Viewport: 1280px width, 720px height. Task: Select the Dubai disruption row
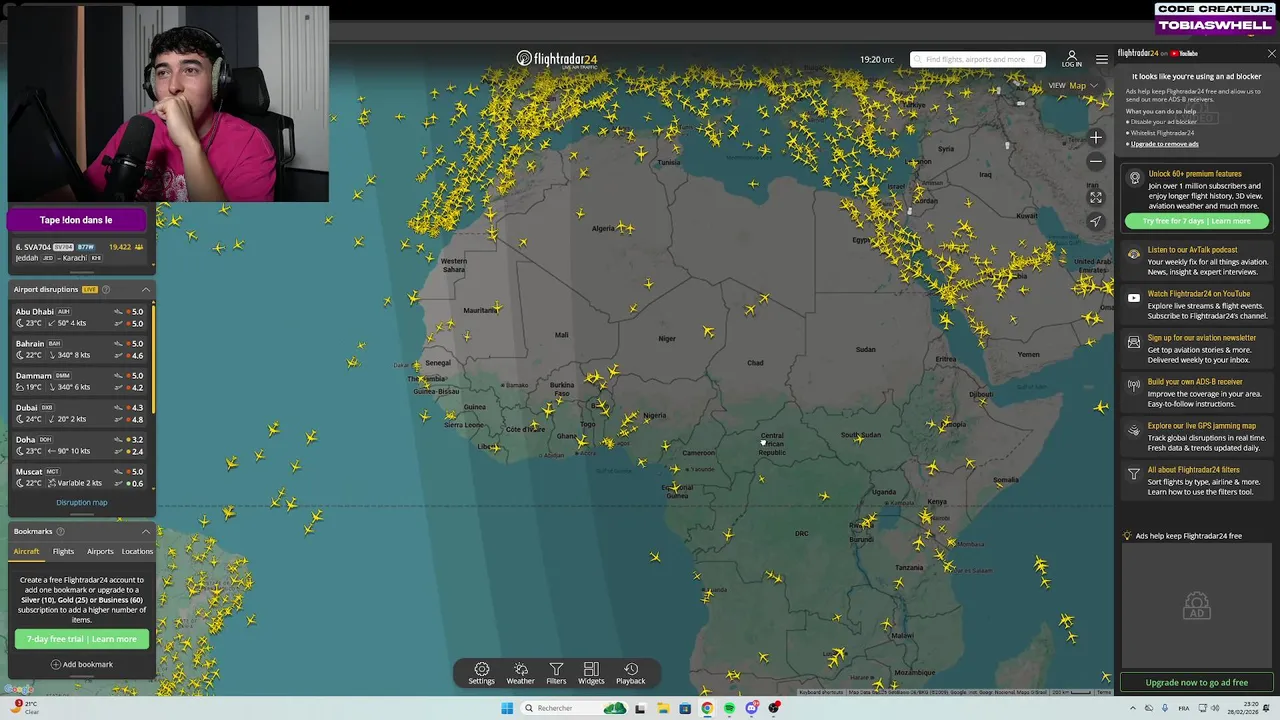tap(79, 414)
